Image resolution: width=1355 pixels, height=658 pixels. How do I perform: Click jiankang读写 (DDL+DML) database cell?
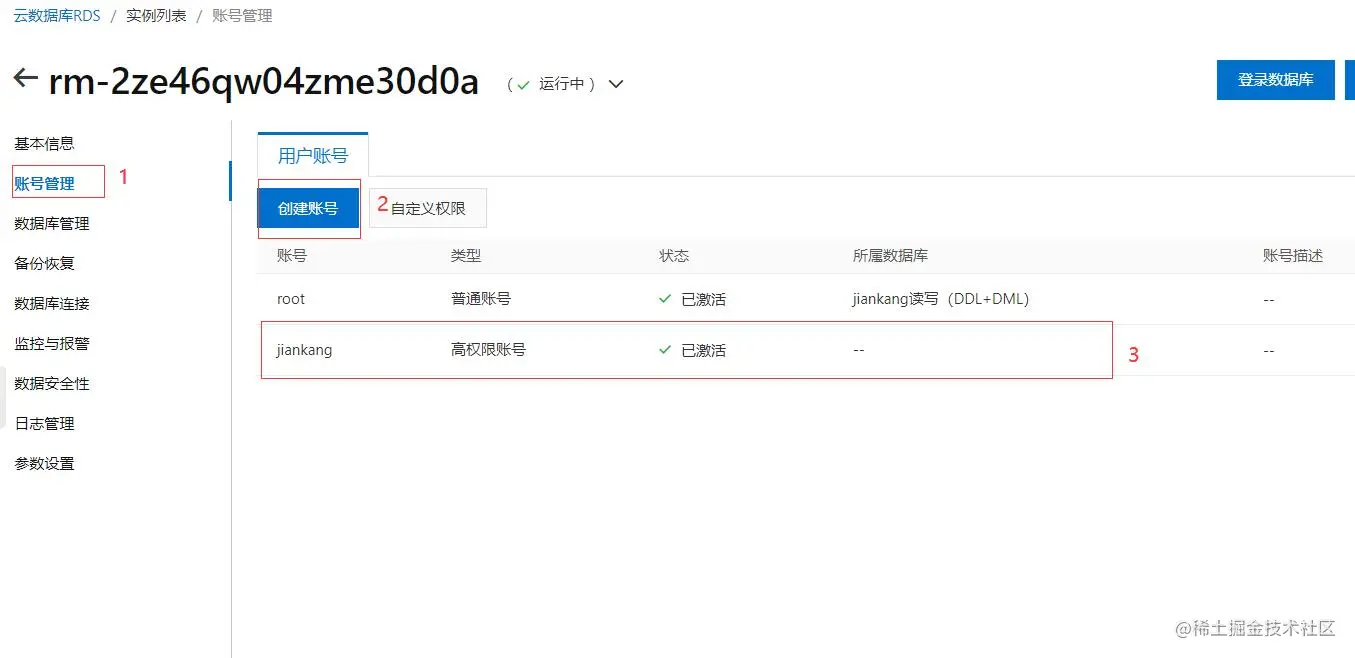point(941,299)
